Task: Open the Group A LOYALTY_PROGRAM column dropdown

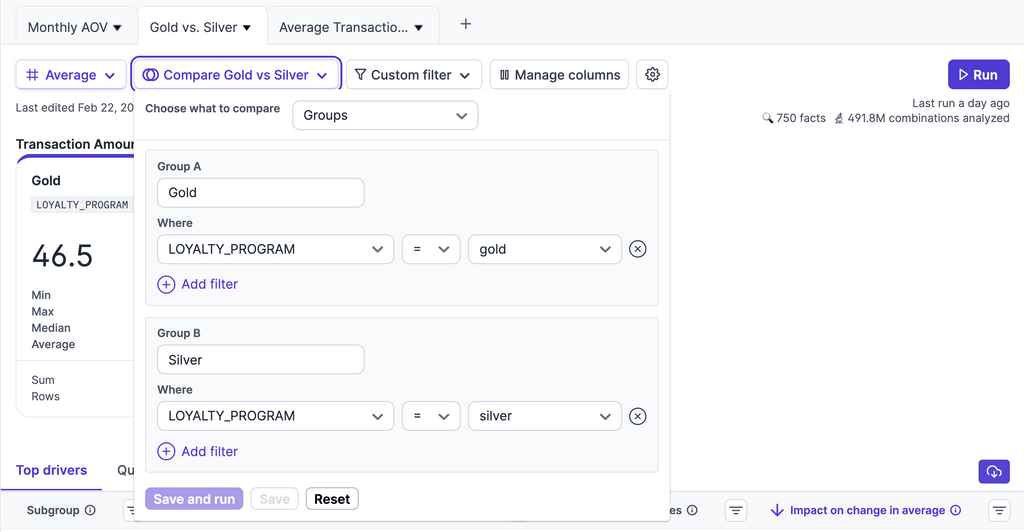Action: 275,249
